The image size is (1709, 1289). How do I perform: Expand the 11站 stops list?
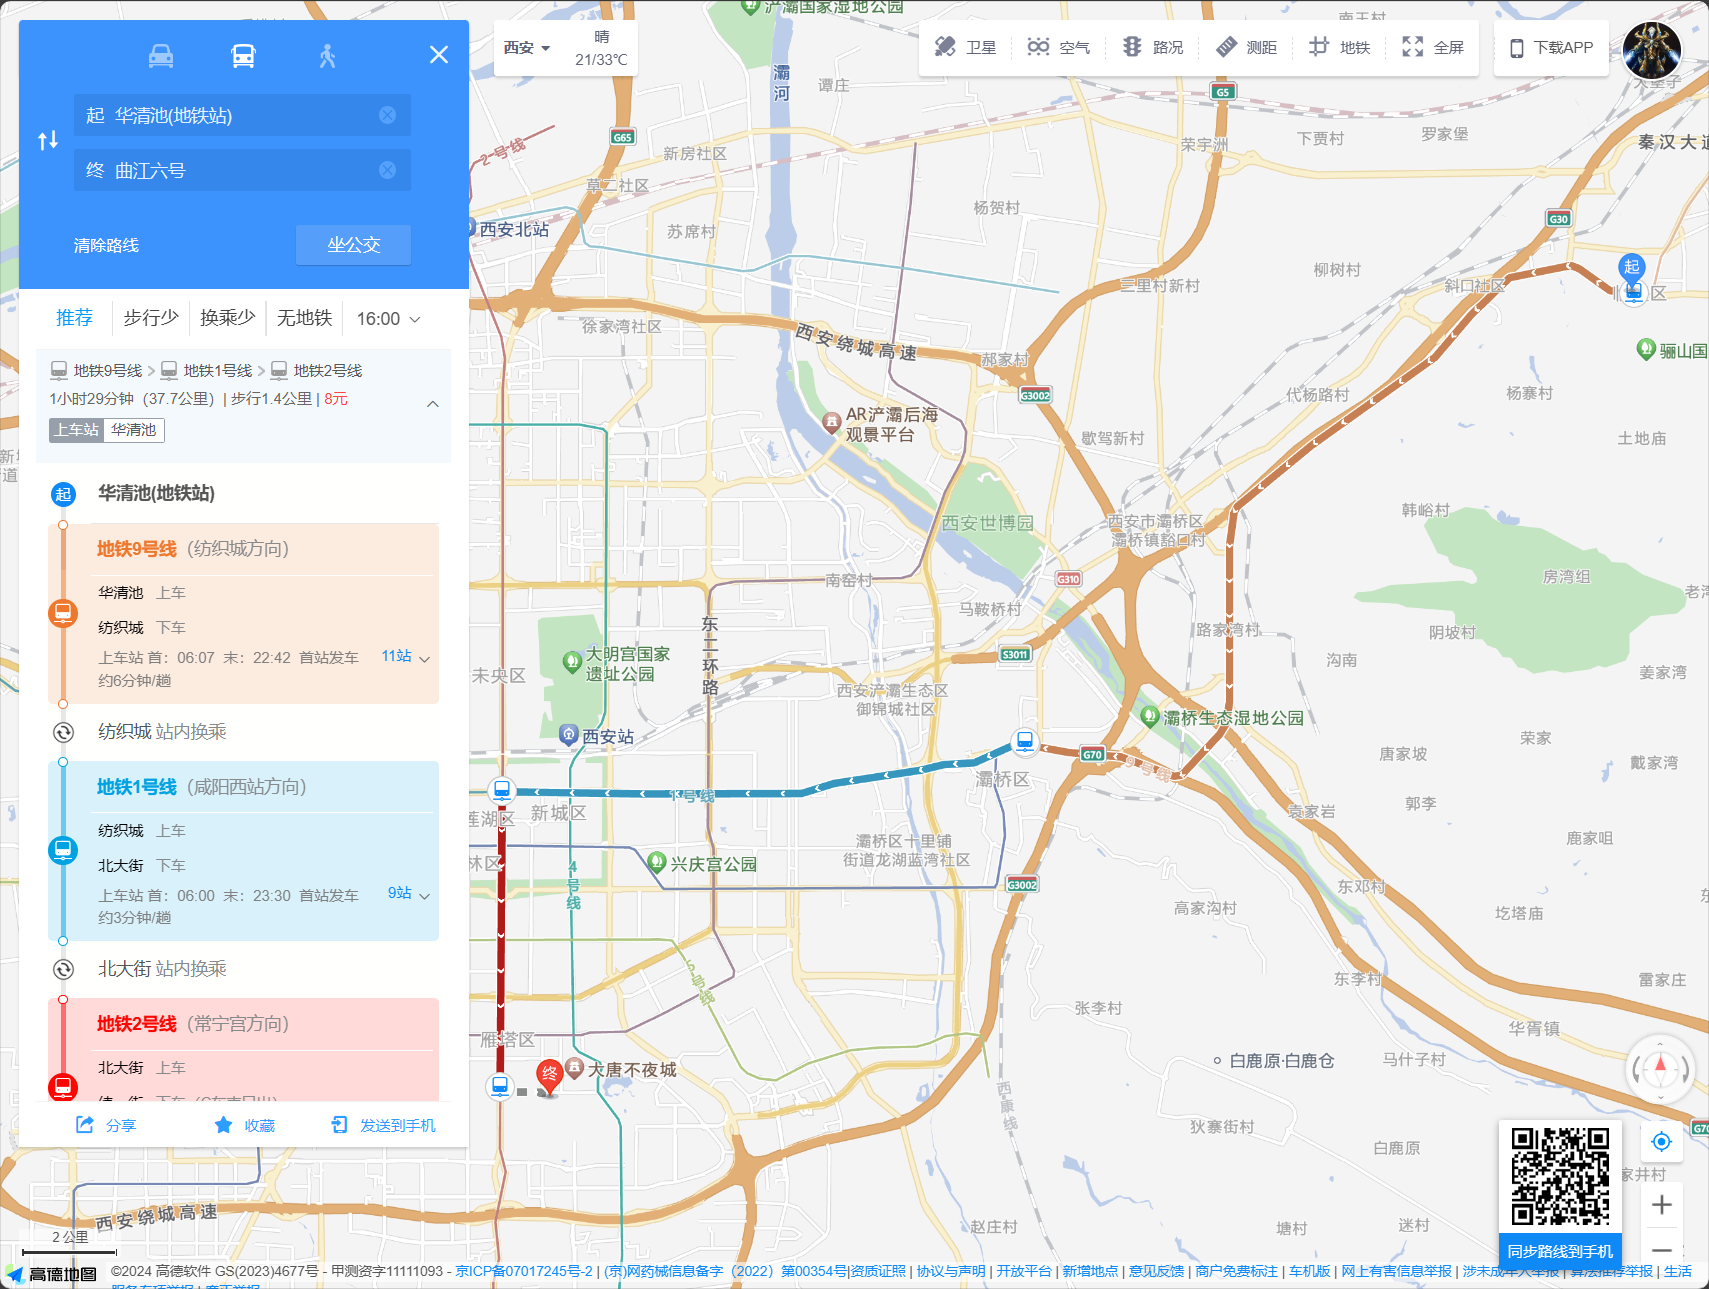click(x=405, y=657)
